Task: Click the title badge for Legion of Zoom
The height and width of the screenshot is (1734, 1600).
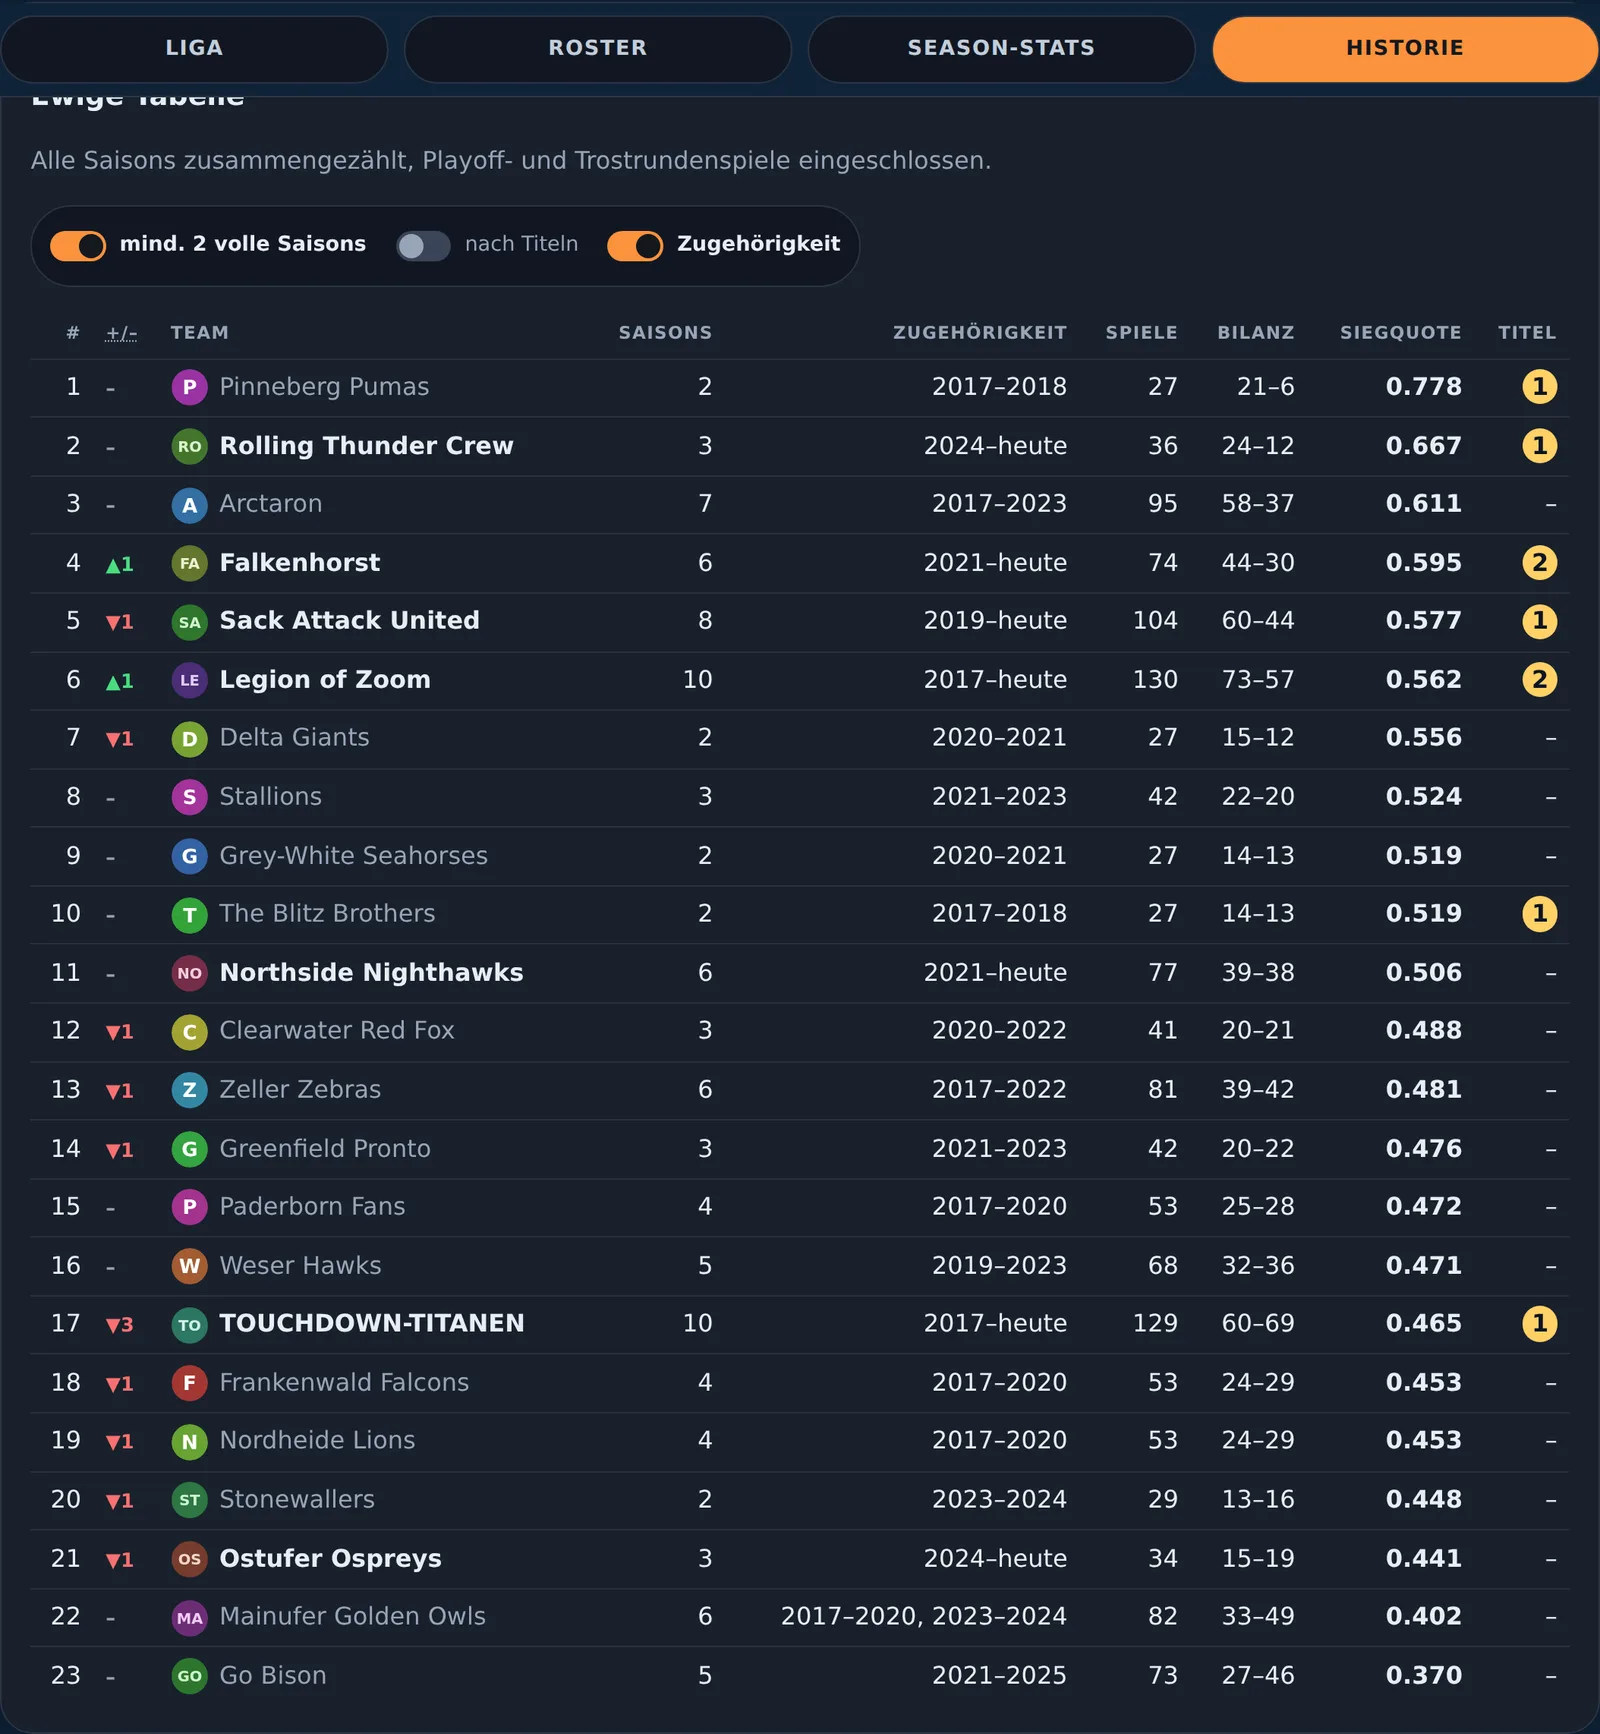Action: click(x=1539, y=680)
